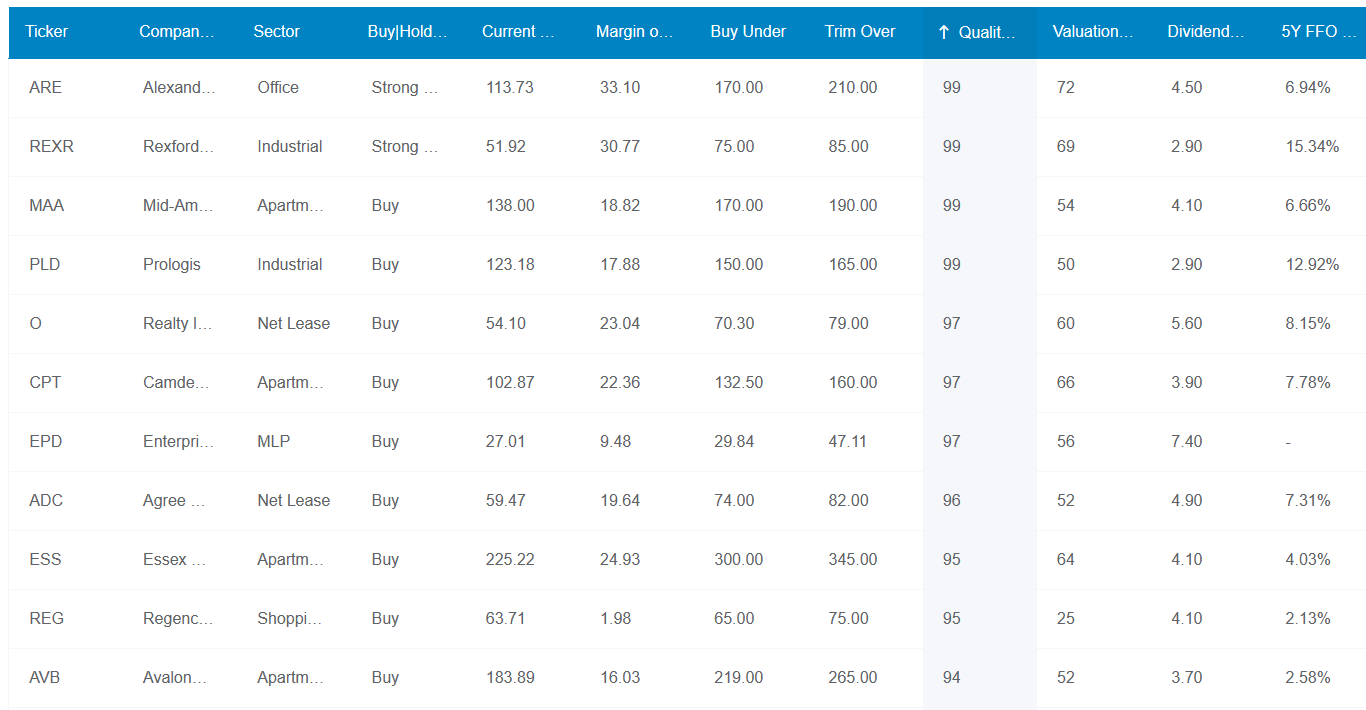Sort by the Valuation column header

click(1092, 32)
